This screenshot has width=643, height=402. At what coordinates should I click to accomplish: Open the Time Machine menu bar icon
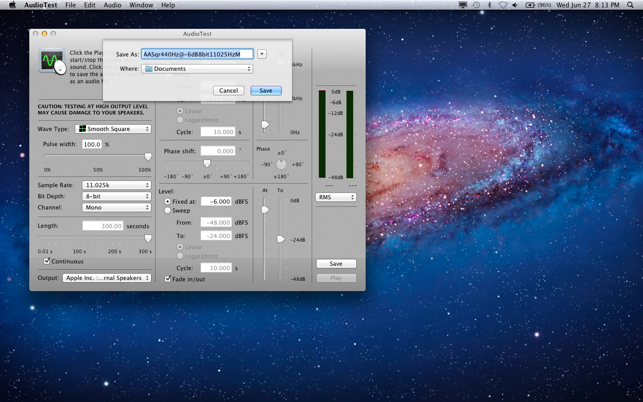coord(476,5)
